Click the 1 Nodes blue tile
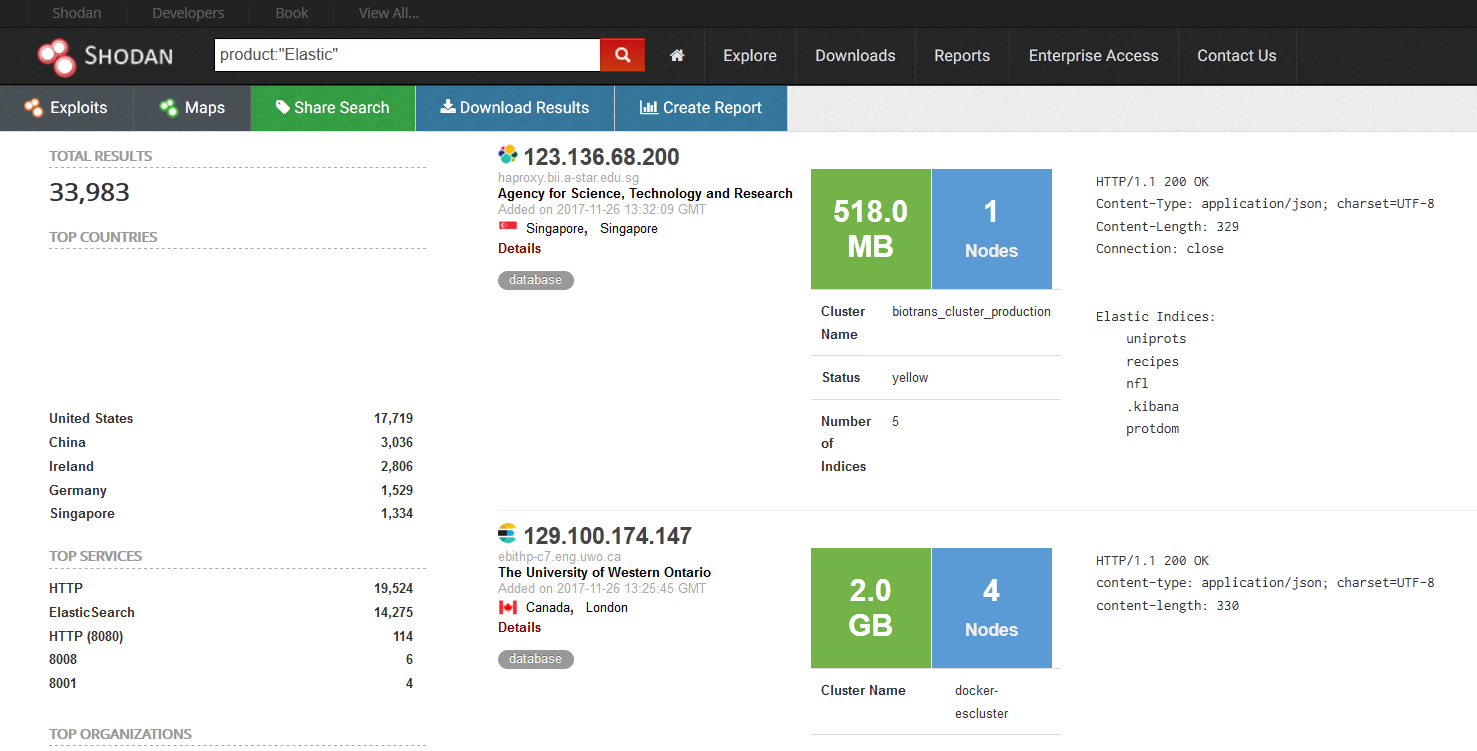The height and width of the screenshot is (751, 1477). [991, 229]
